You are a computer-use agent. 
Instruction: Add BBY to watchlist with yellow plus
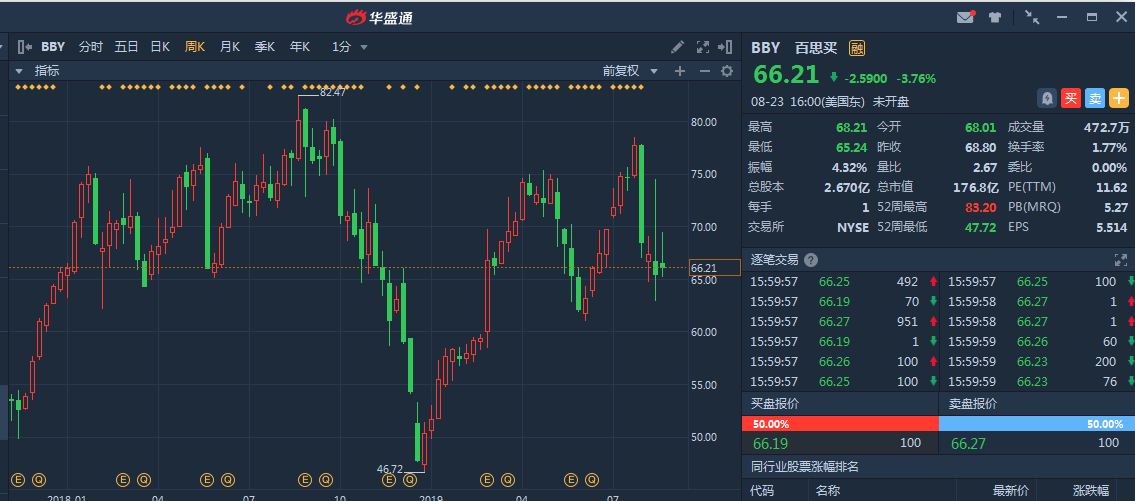1119,98
